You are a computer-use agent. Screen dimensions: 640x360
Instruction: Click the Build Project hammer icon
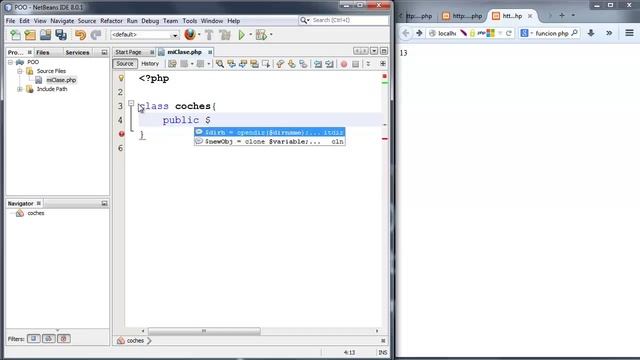(x=209, y=35)
